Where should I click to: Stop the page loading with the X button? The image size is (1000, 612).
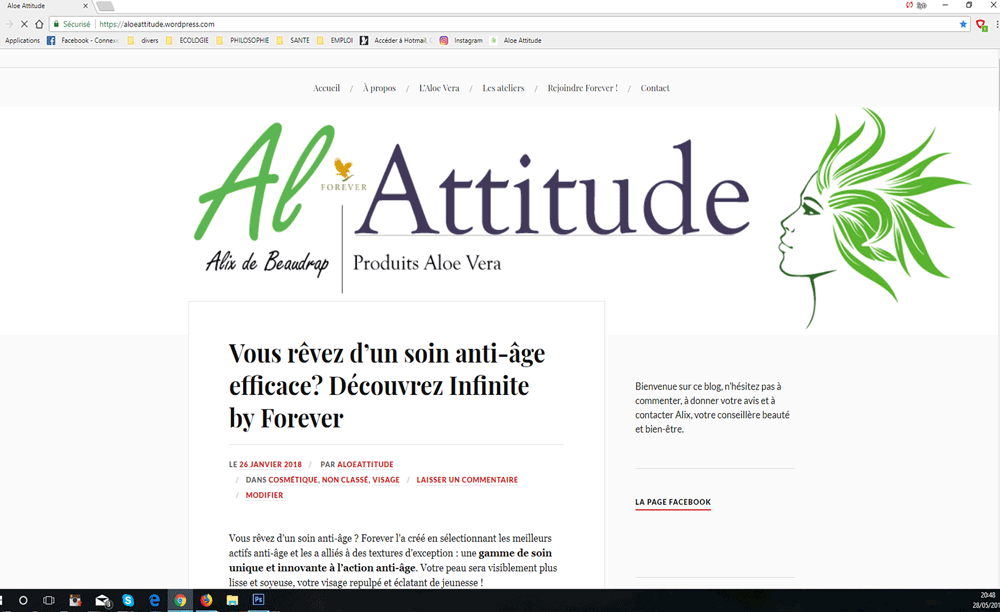click(24, 24)
